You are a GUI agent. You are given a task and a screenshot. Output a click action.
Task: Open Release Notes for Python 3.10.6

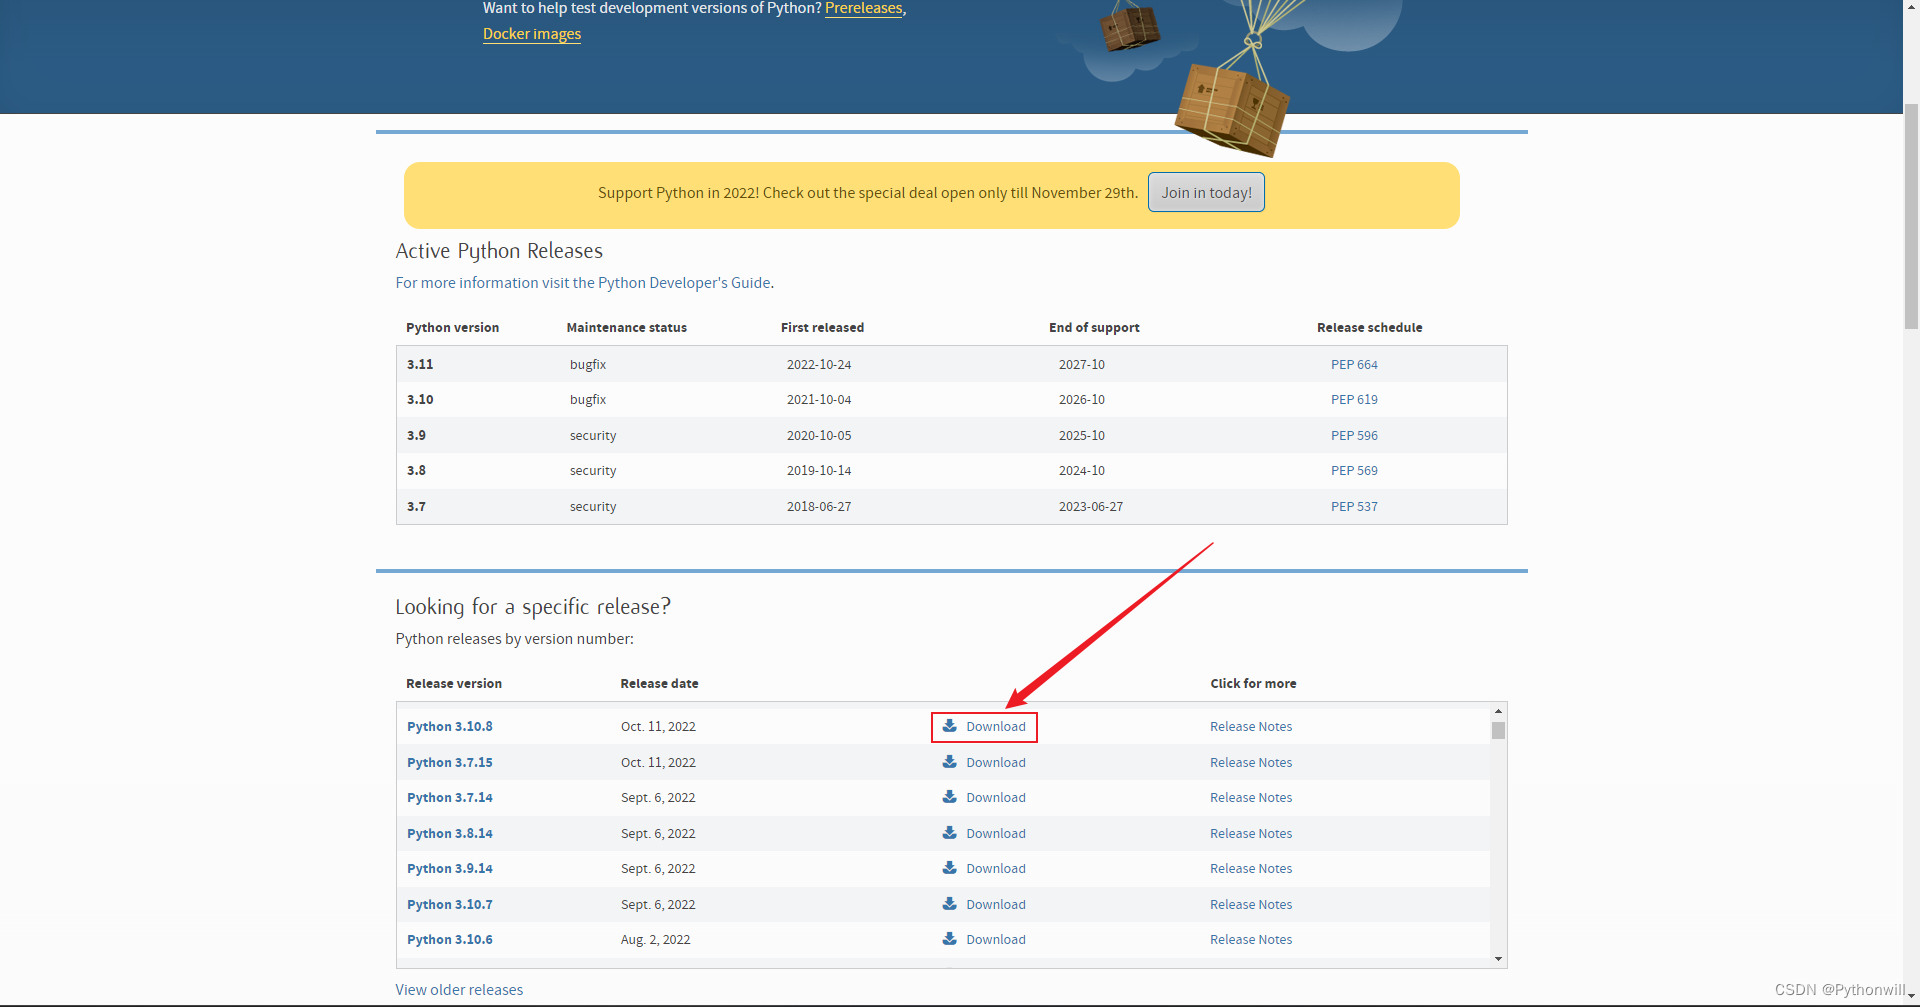click(x=1251, y=940)
